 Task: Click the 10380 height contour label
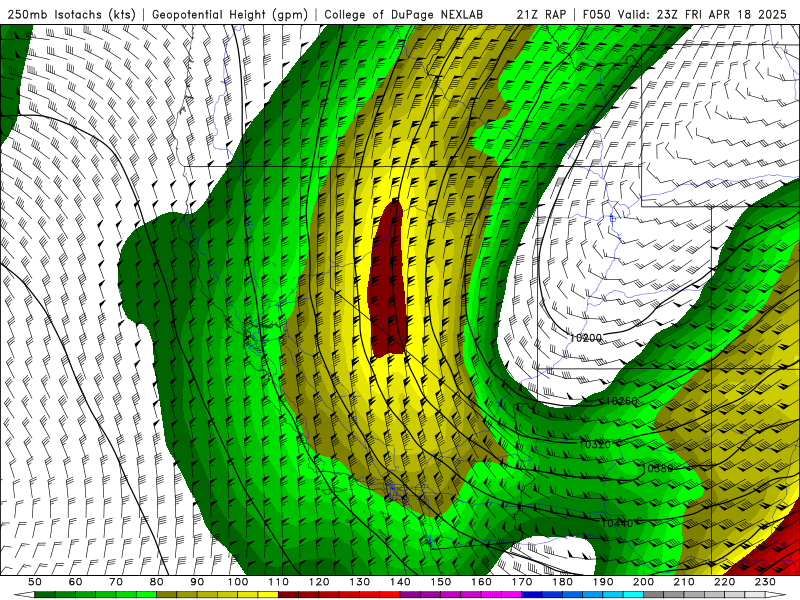click(x=657, y=468)
